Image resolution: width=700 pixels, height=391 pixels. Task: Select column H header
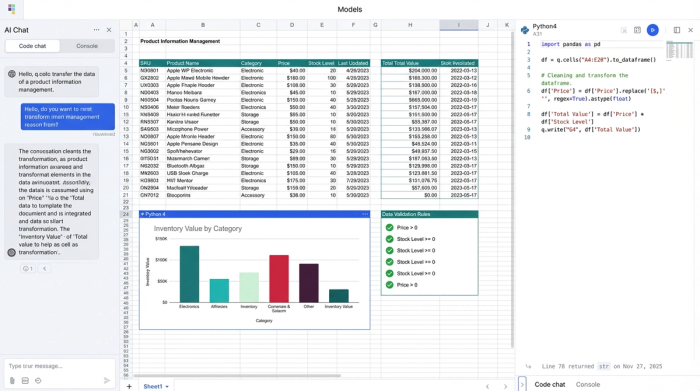410,25
